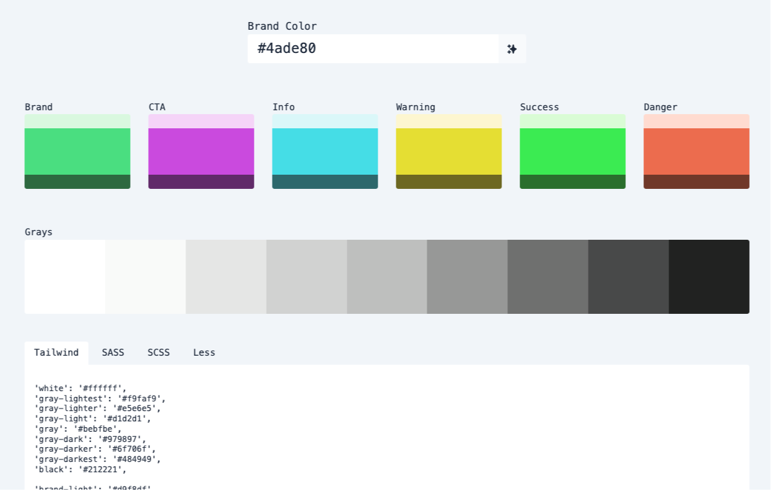Select the CTA light pink strip
771x495 pixels.
click(x=201, y=121)
